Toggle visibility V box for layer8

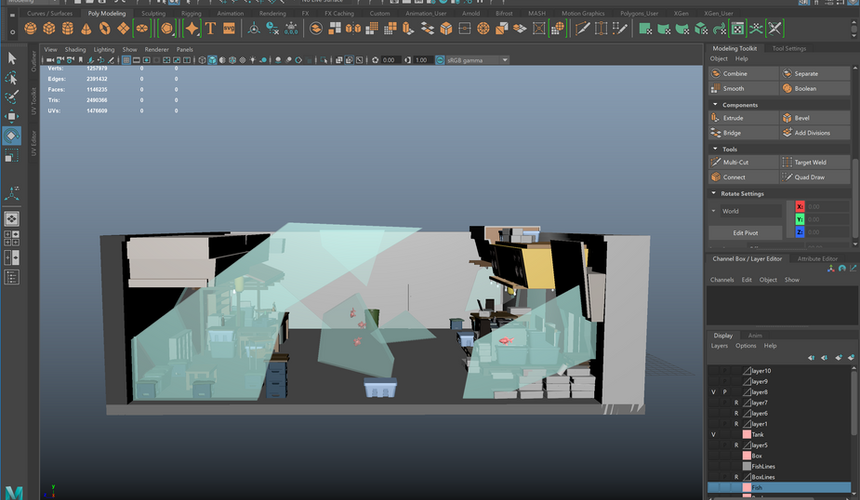(x=714, y=392)
